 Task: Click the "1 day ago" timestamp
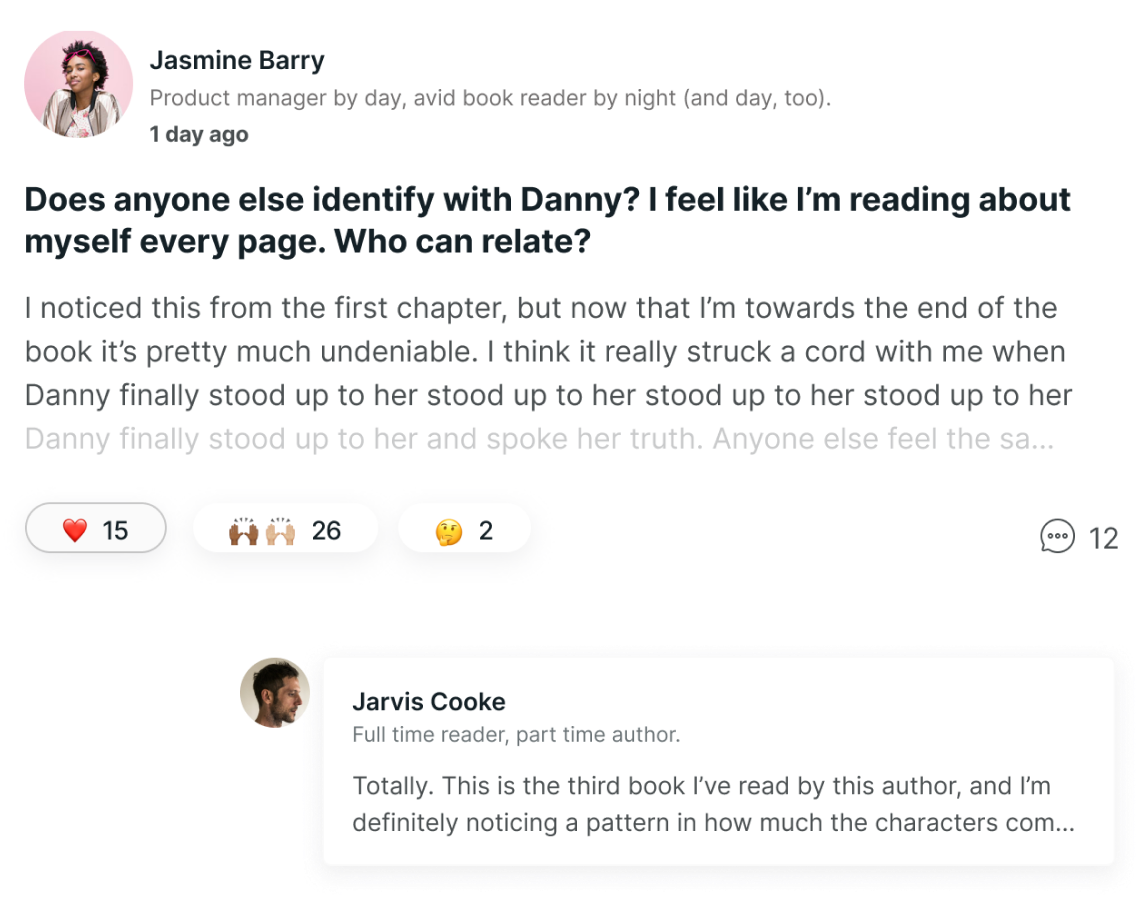[x=199, y=134]
